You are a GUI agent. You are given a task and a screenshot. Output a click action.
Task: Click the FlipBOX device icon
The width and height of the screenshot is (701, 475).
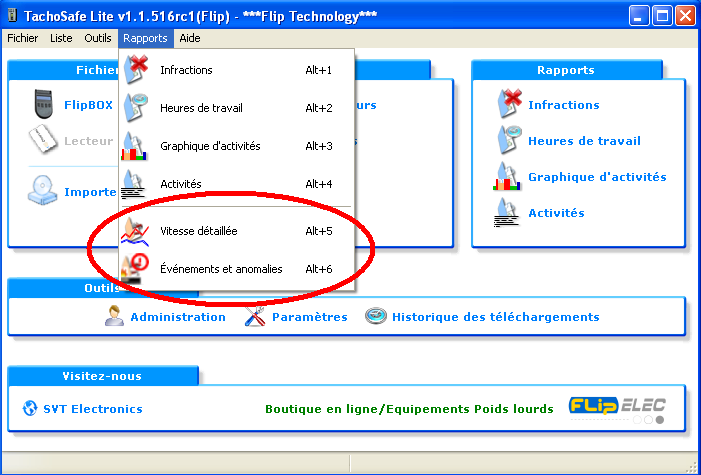pos(42,105)
